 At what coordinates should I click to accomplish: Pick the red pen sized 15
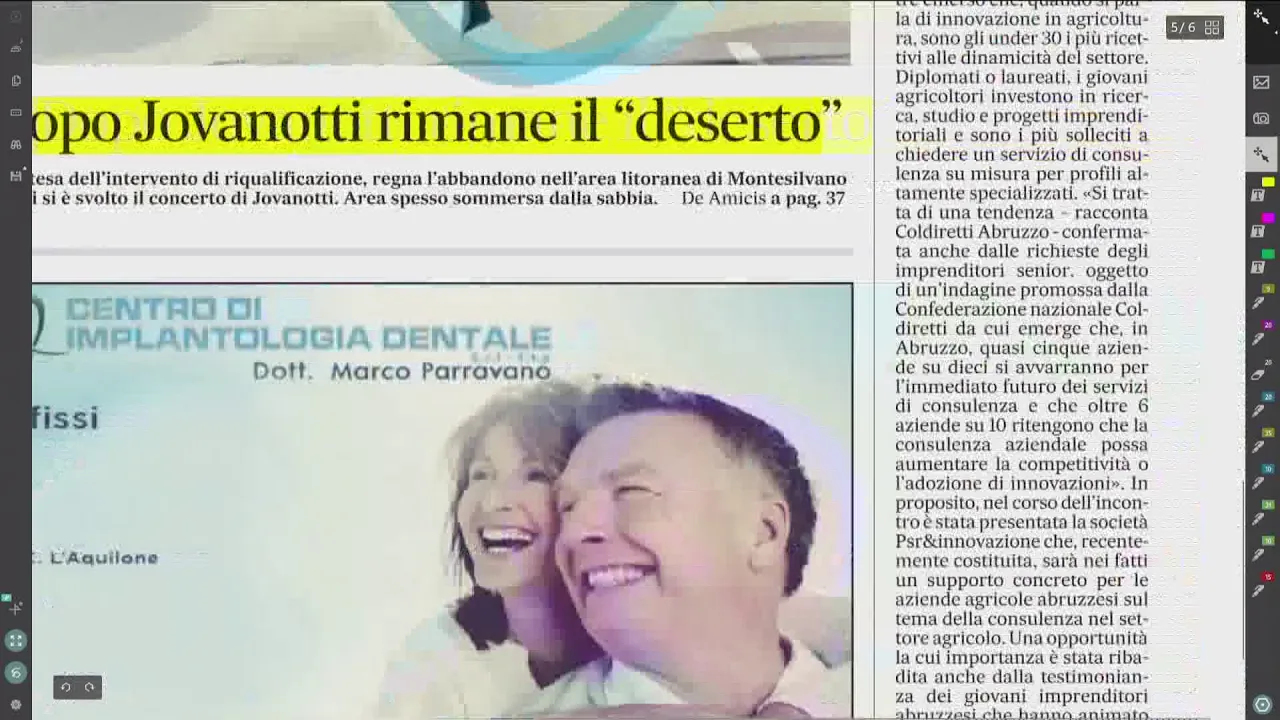(x=1261, y=587)
